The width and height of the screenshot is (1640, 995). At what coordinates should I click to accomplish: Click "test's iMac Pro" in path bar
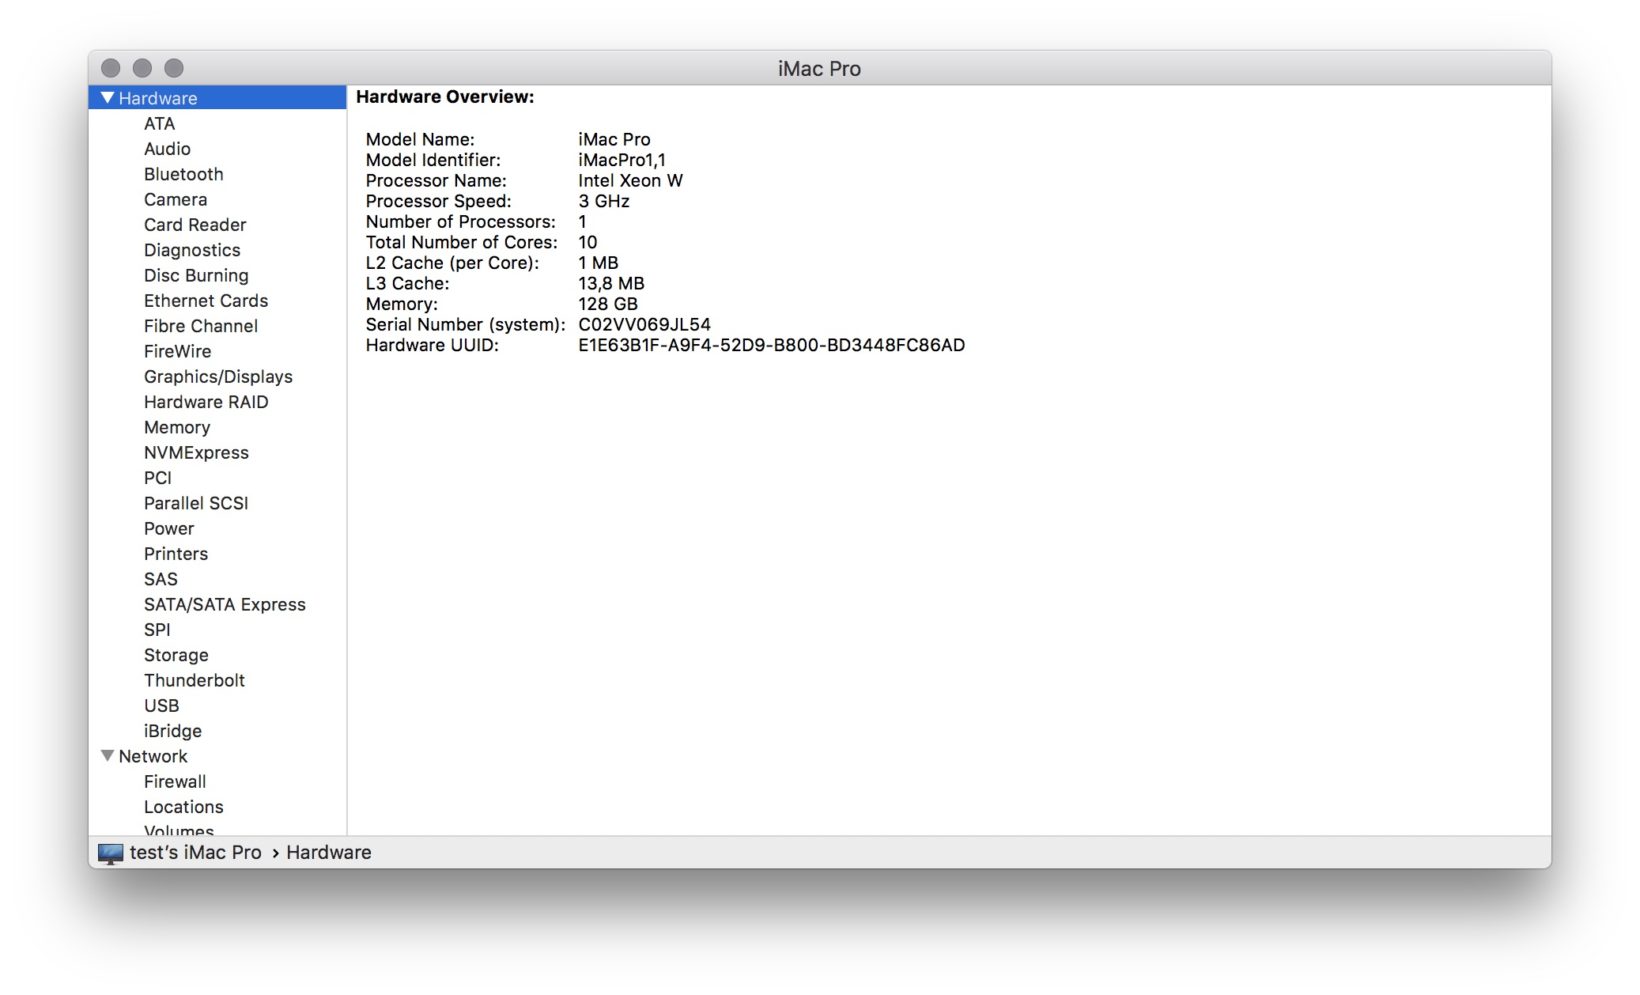click(196, 853)
